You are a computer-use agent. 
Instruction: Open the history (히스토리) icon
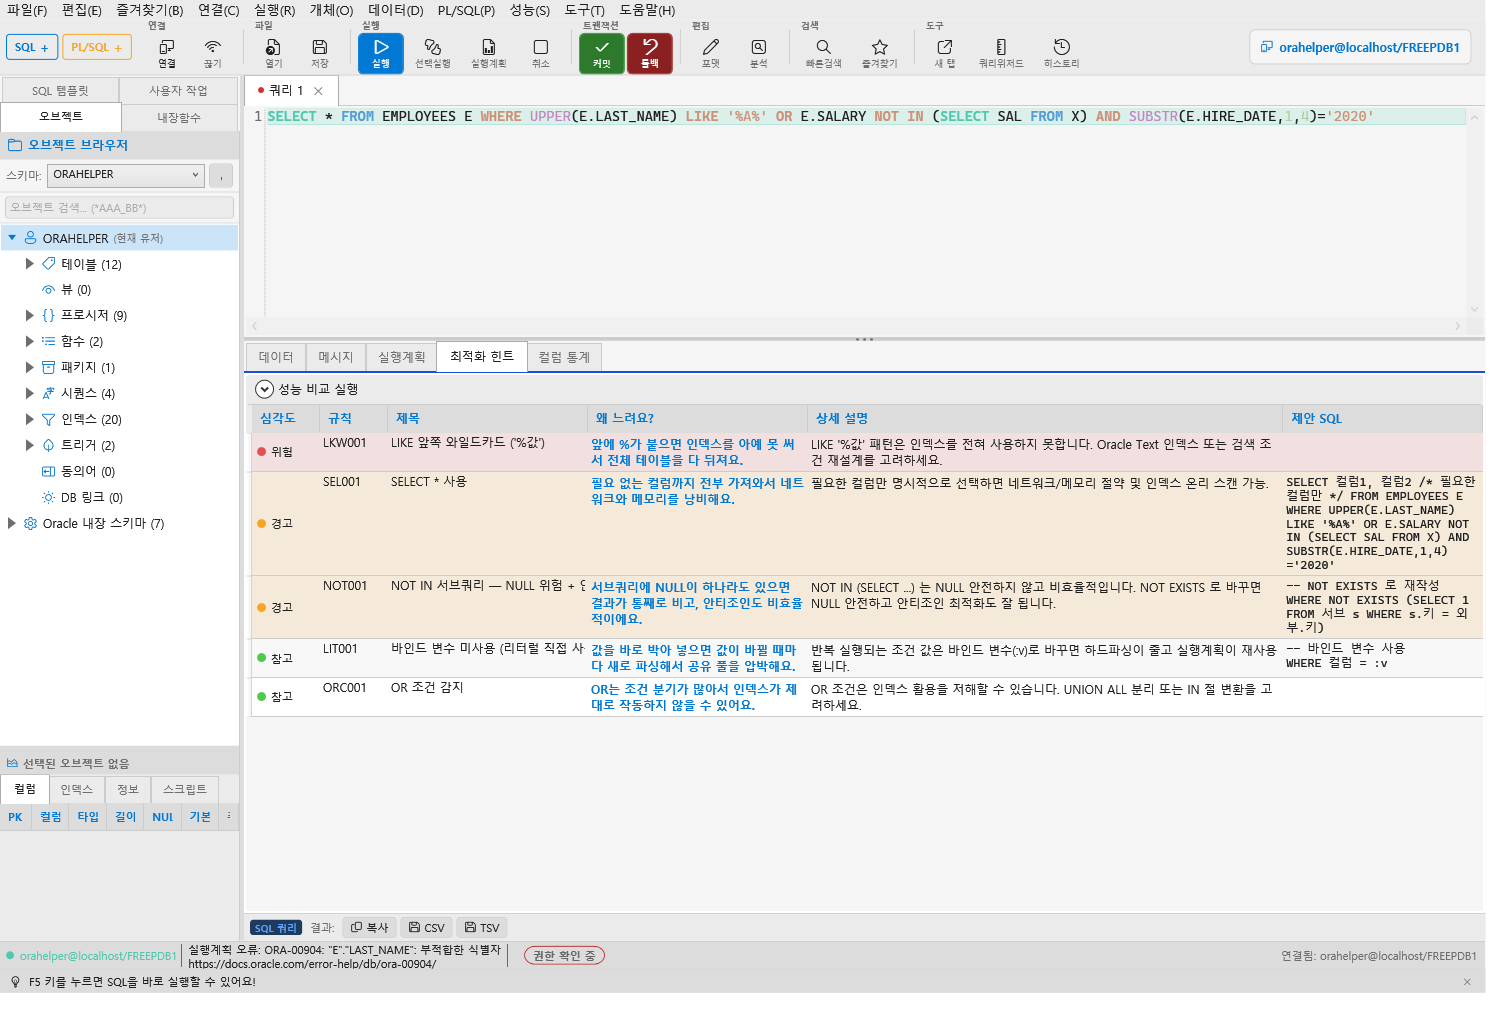coord(1062,52)
